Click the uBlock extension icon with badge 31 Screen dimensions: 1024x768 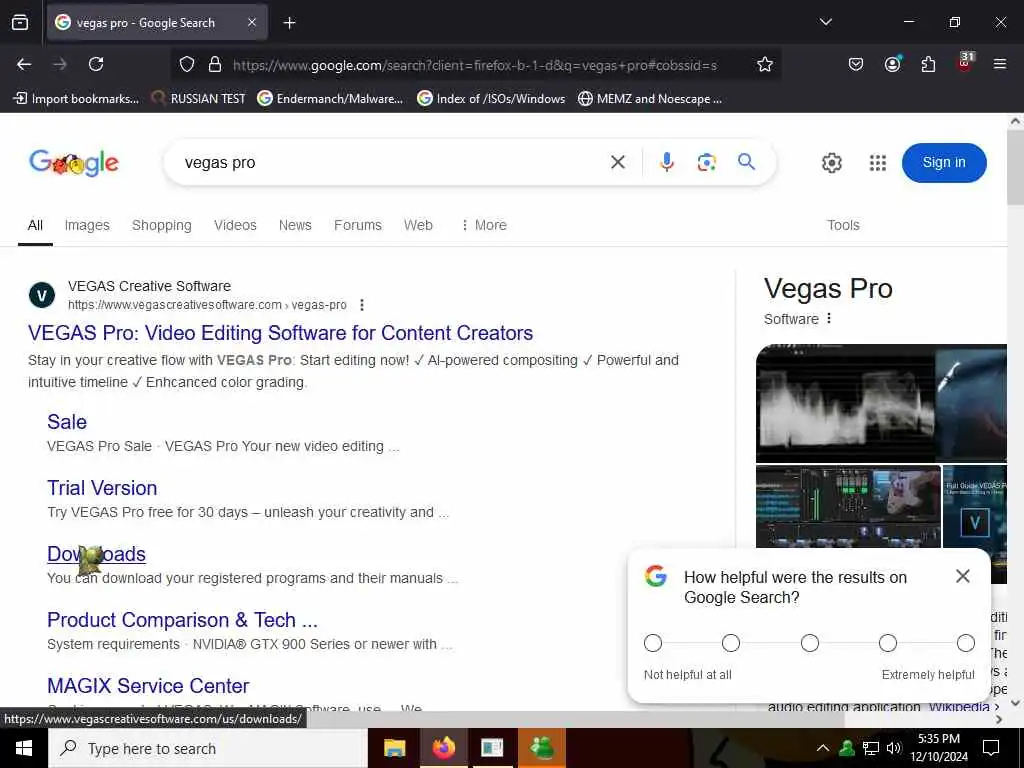click(965, 63)
